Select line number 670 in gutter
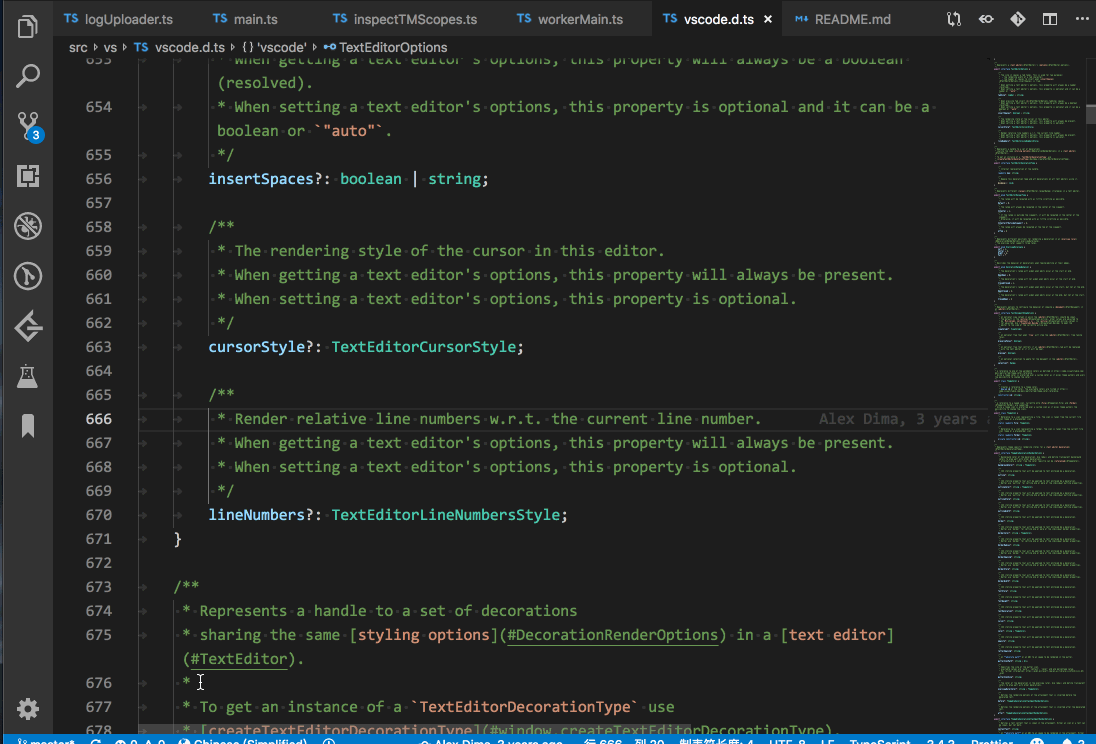Viewport: 1096px width, 744px height. pyautogui.click(x=99, y=515)
